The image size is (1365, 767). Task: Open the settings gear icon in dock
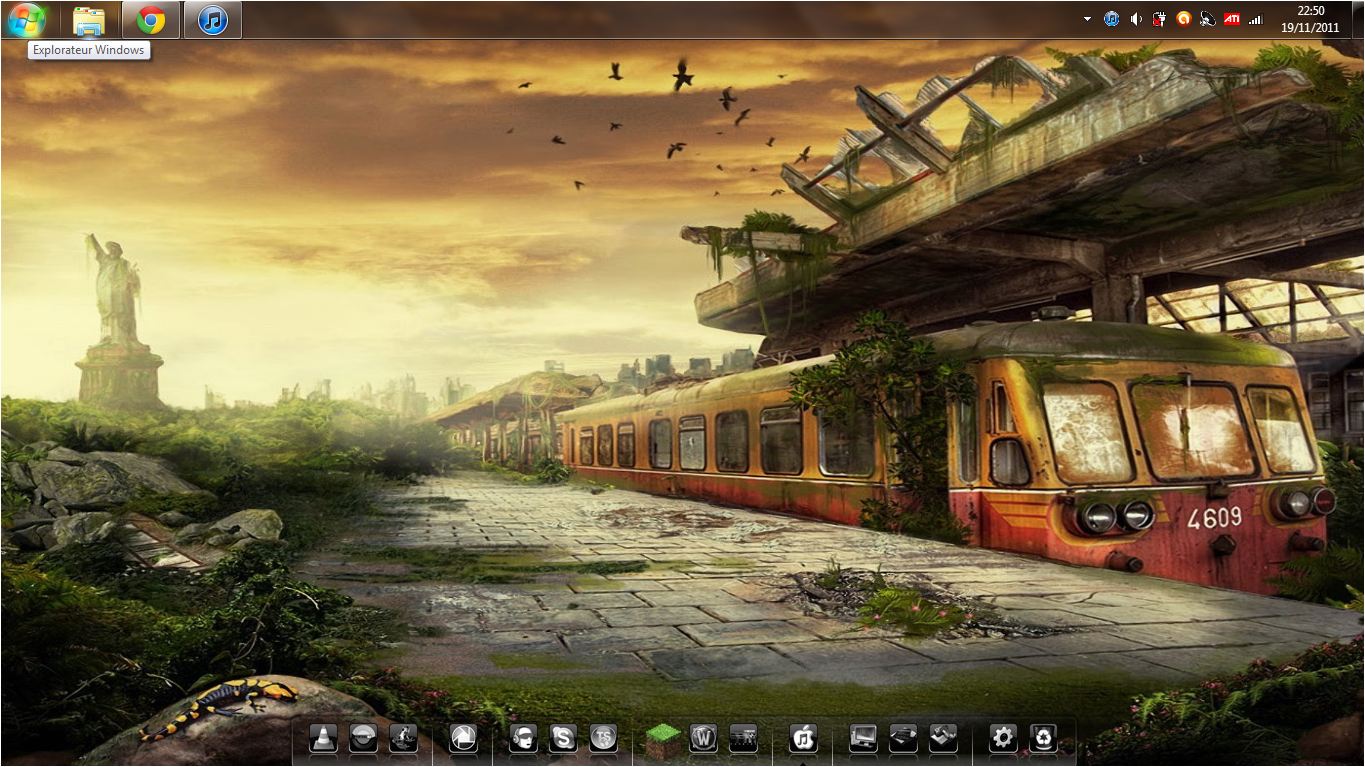[1003, 738]
